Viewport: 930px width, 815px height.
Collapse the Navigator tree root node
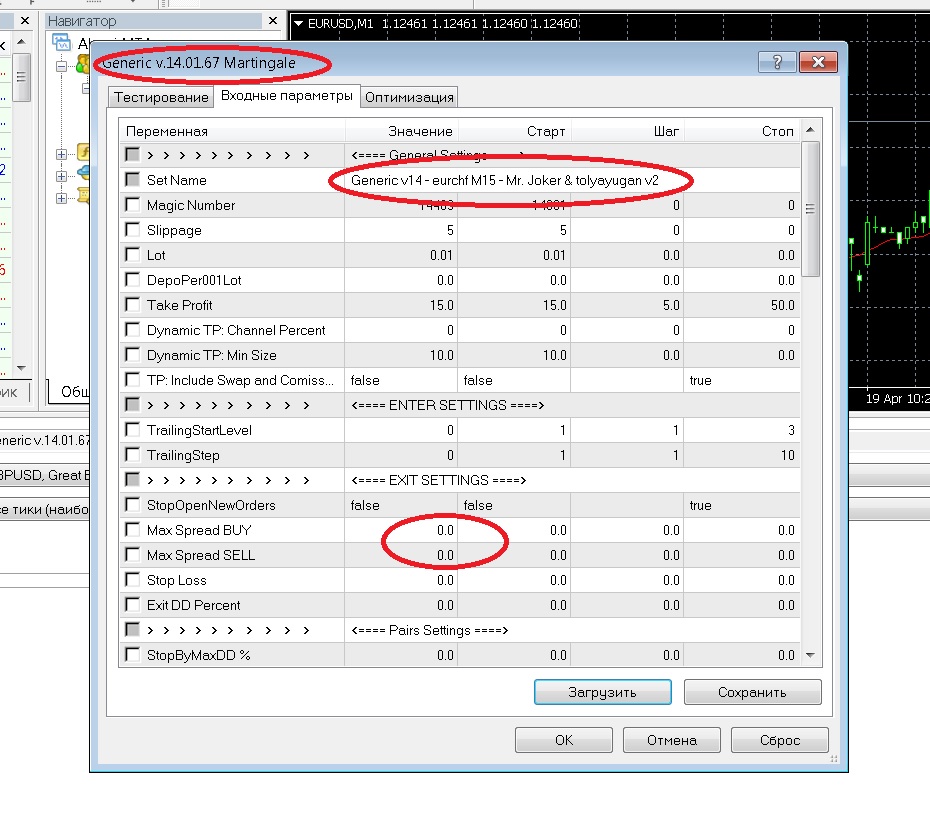(61, 66)
